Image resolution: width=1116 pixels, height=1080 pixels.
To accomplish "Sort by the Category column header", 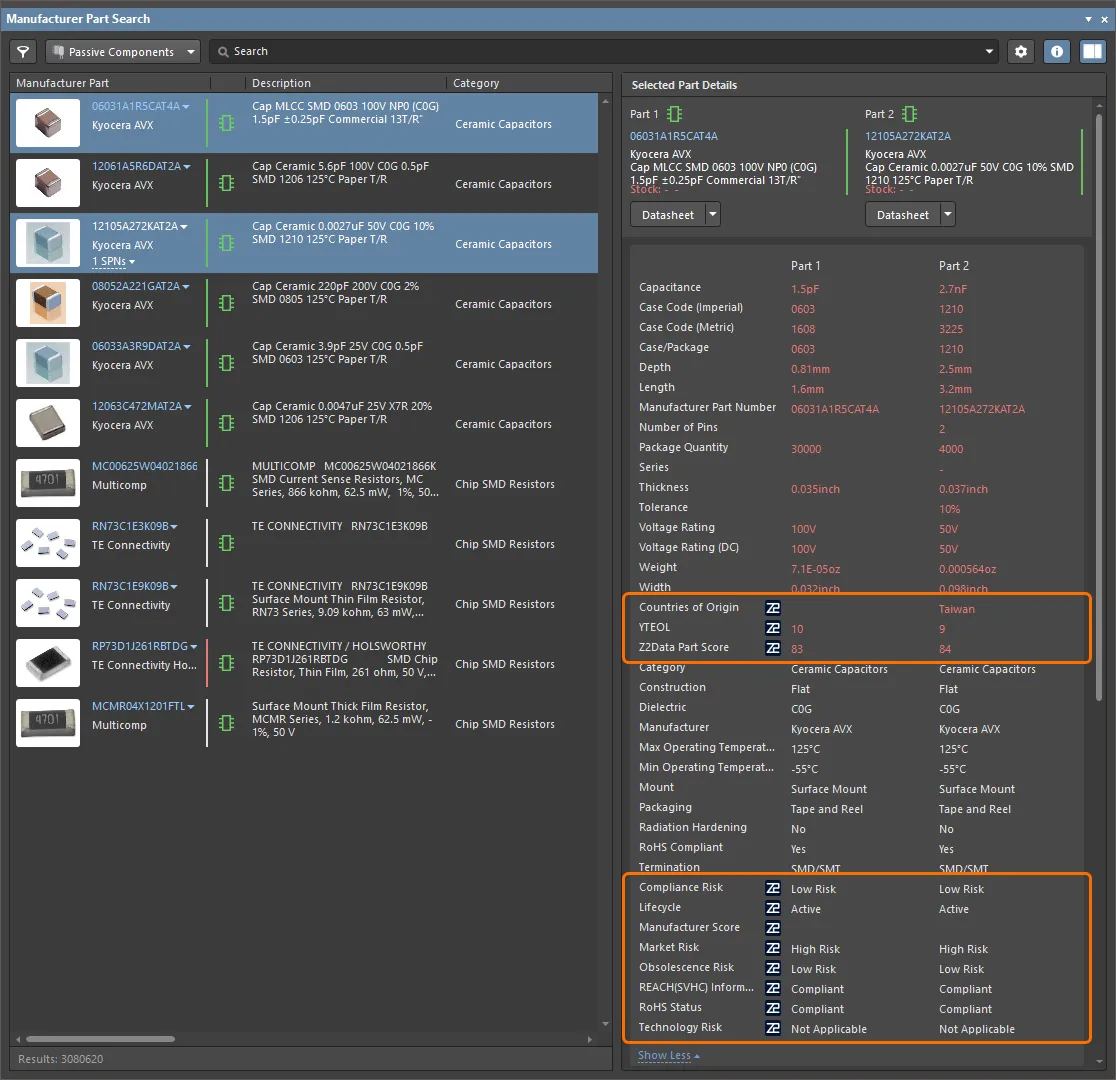I will (x=476, y=83).
